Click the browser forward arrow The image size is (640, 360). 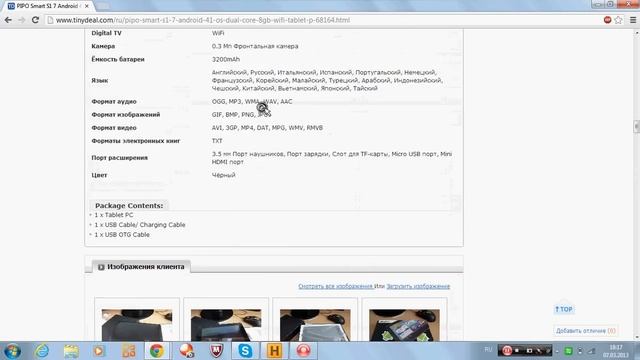tap(22, 20)
